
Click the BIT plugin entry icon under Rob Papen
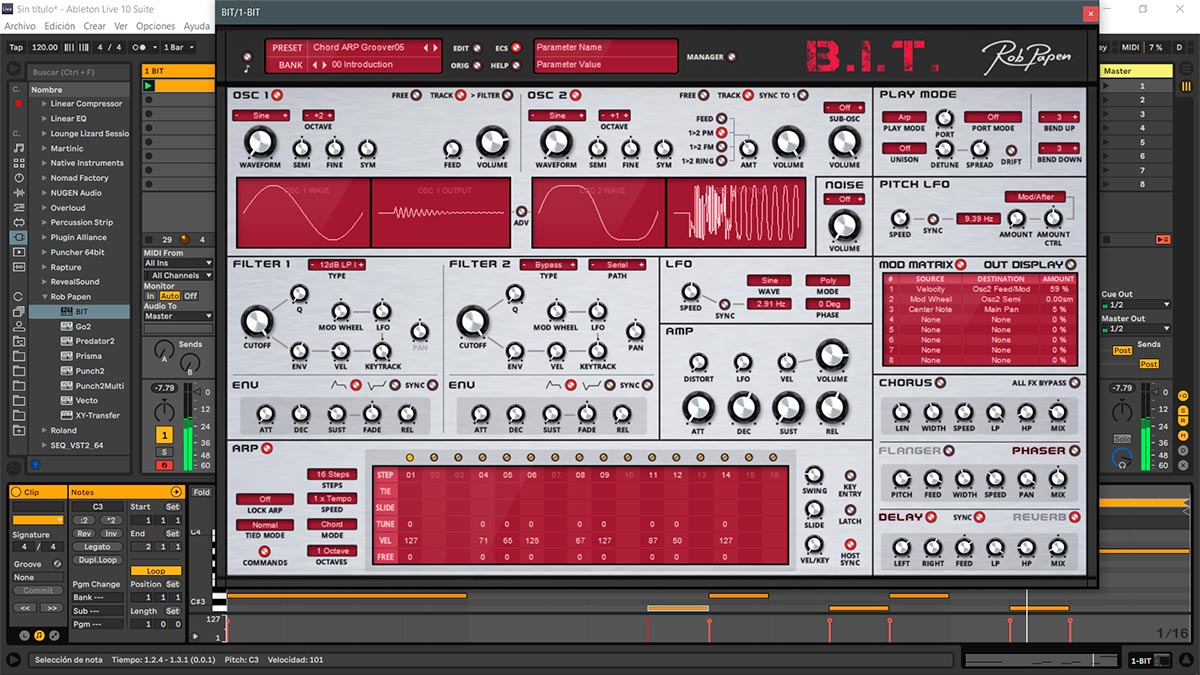click(67, 311)
